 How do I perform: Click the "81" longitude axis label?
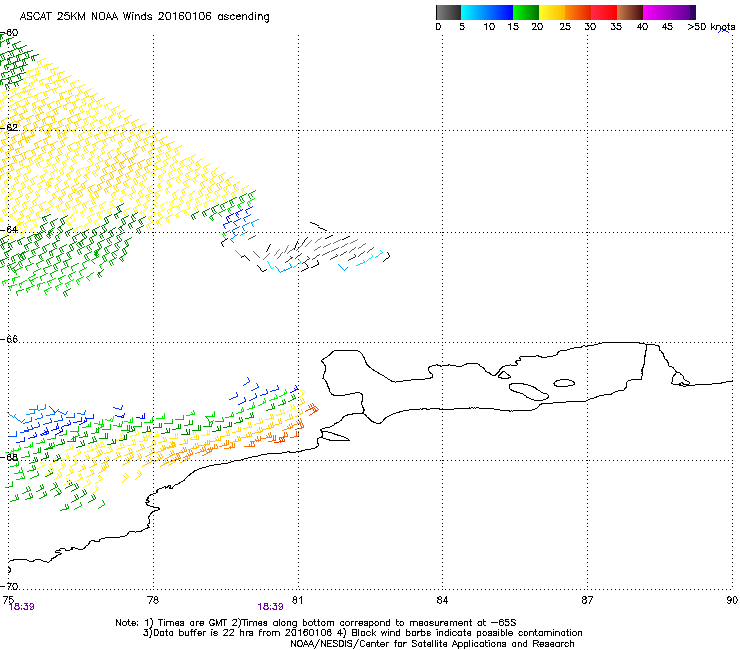click(297, 600)
